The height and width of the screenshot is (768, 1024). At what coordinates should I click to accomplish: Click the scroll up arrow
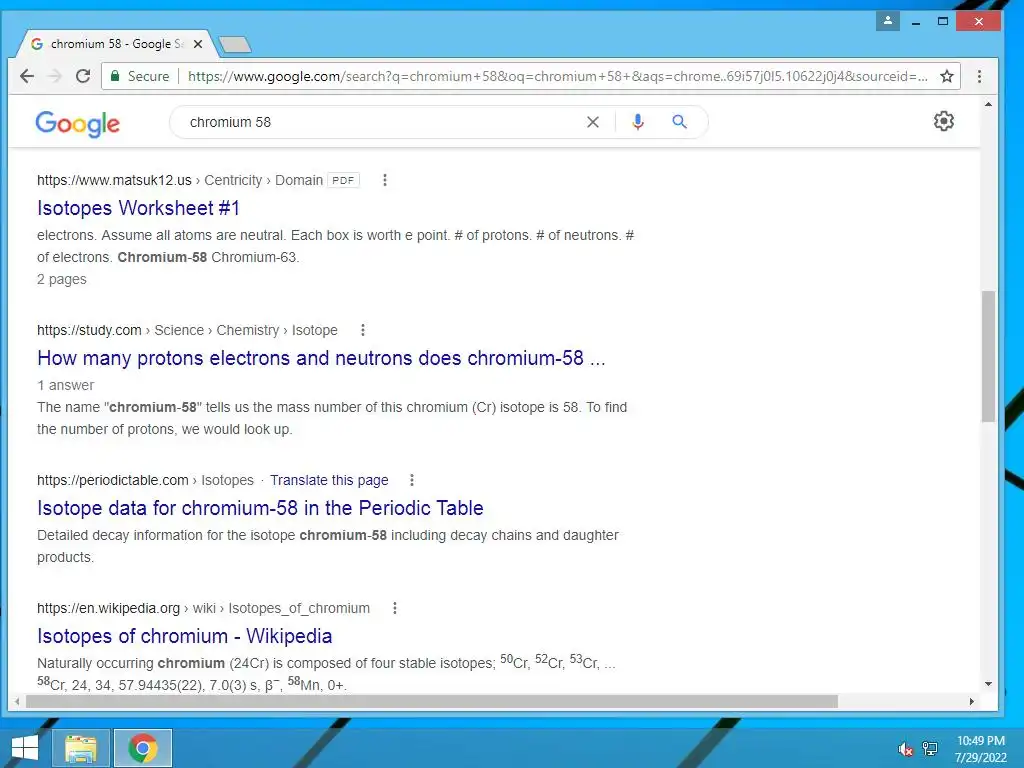988,104
